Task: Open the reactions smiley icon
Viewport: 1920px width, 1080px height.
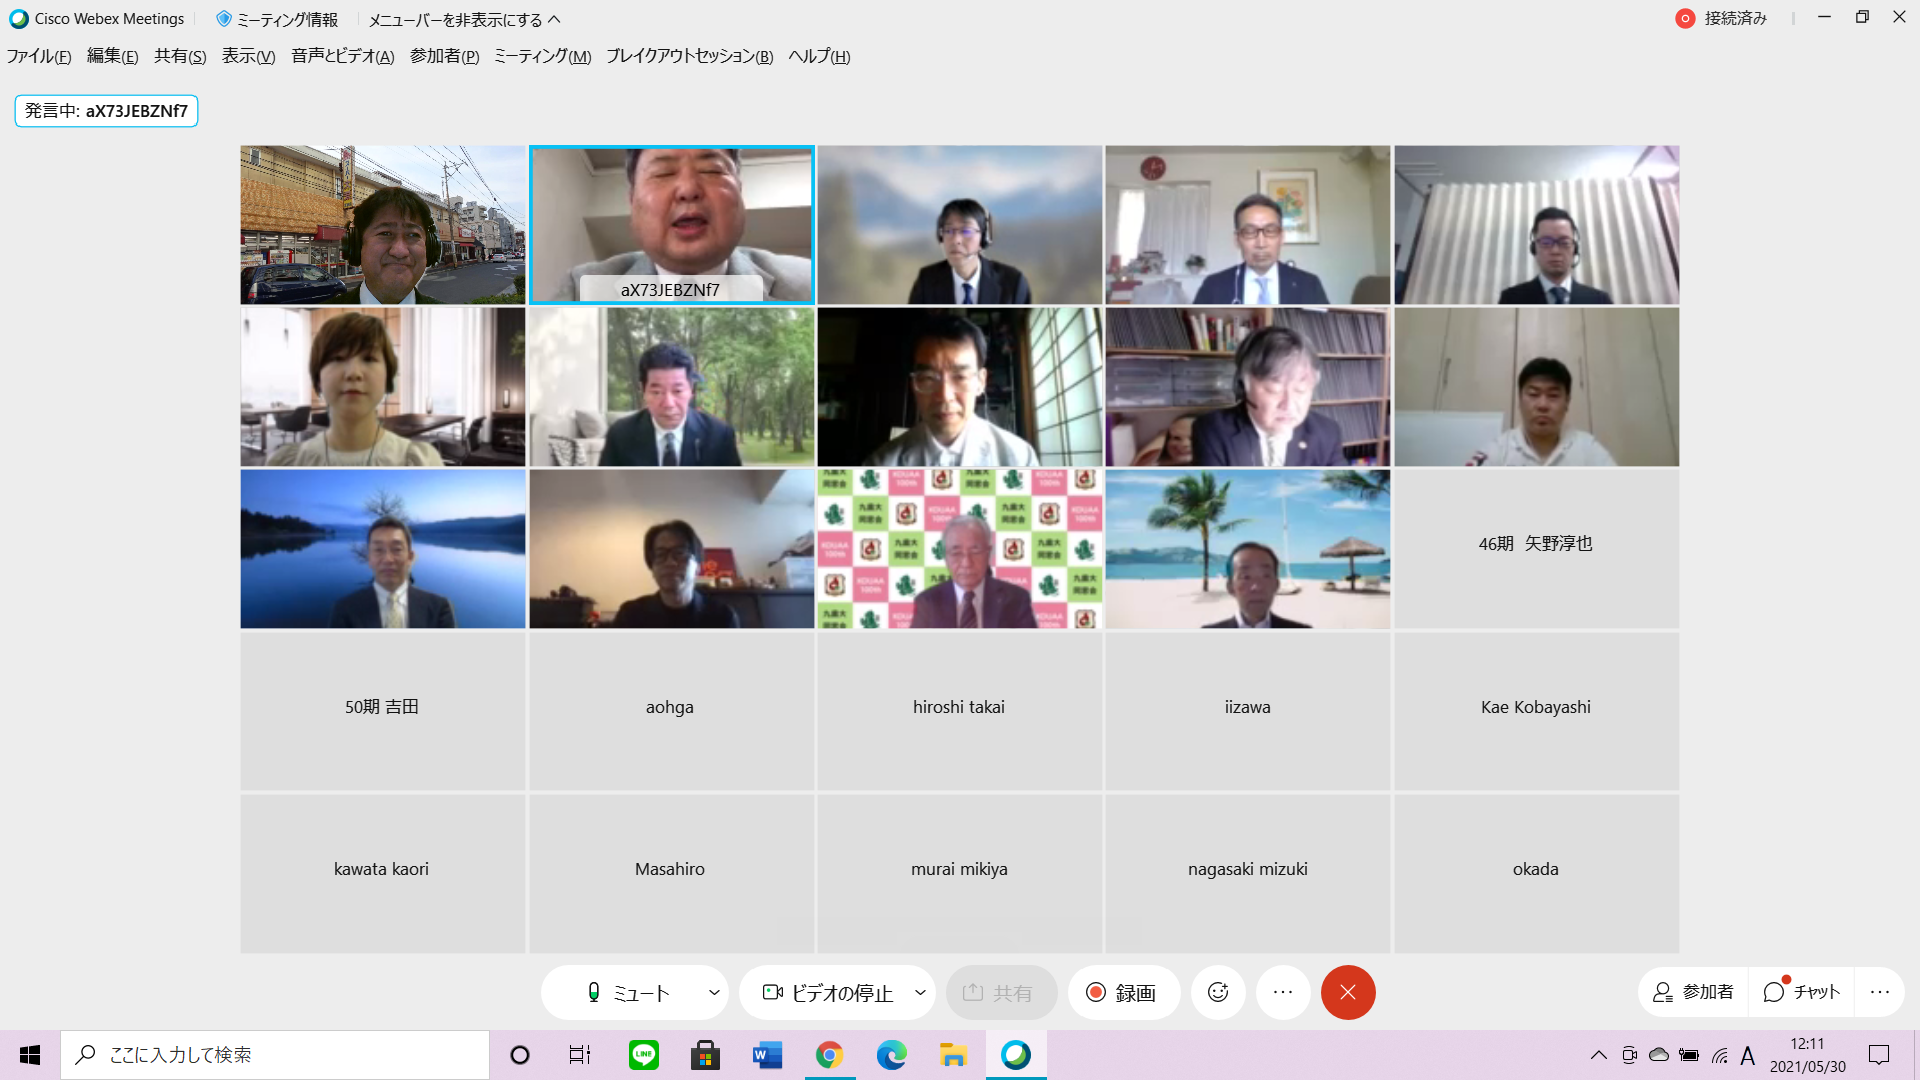Action: coord(1218,992)
